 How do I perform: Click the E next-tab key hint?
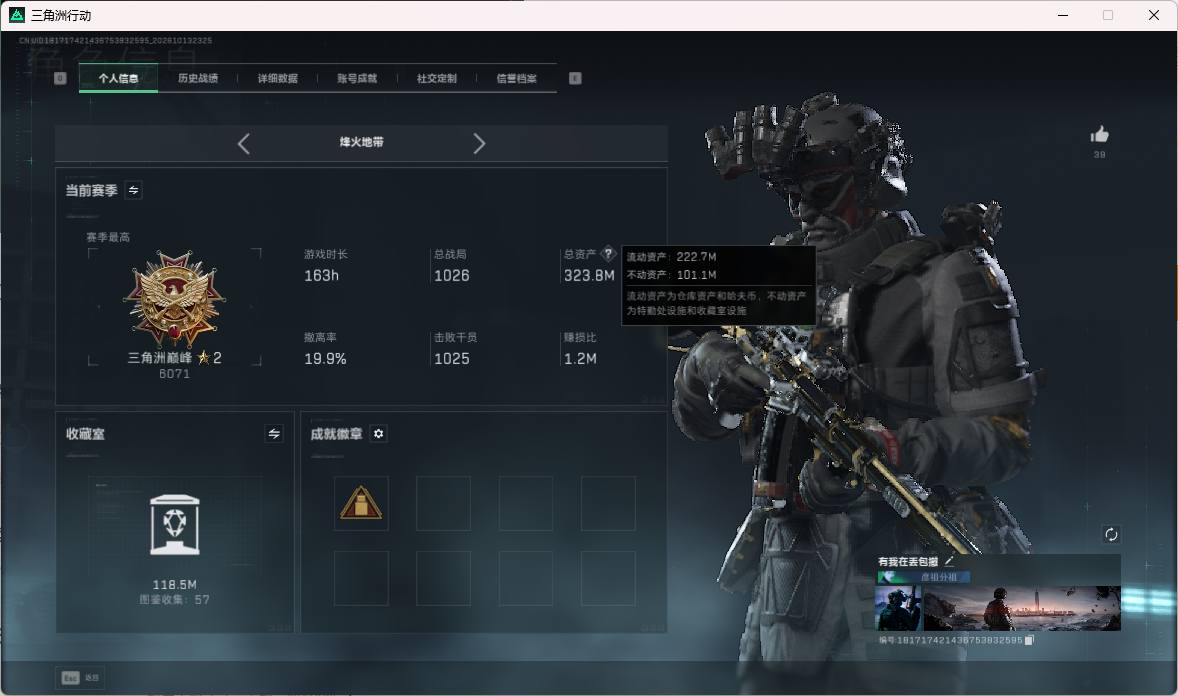tap(575, 78)
